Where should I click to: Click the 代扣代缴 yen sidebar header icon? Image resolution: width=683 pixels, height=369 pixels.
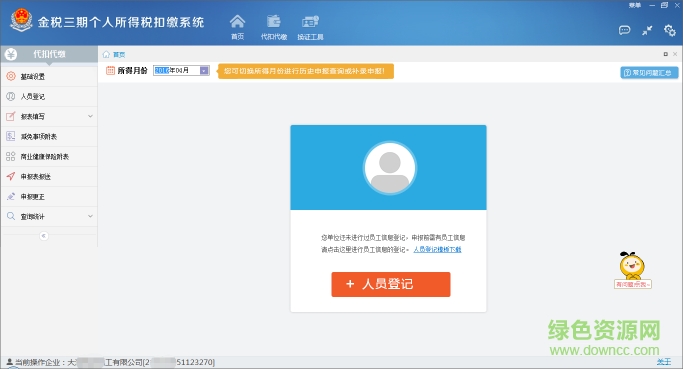click(x=11, y=54)
